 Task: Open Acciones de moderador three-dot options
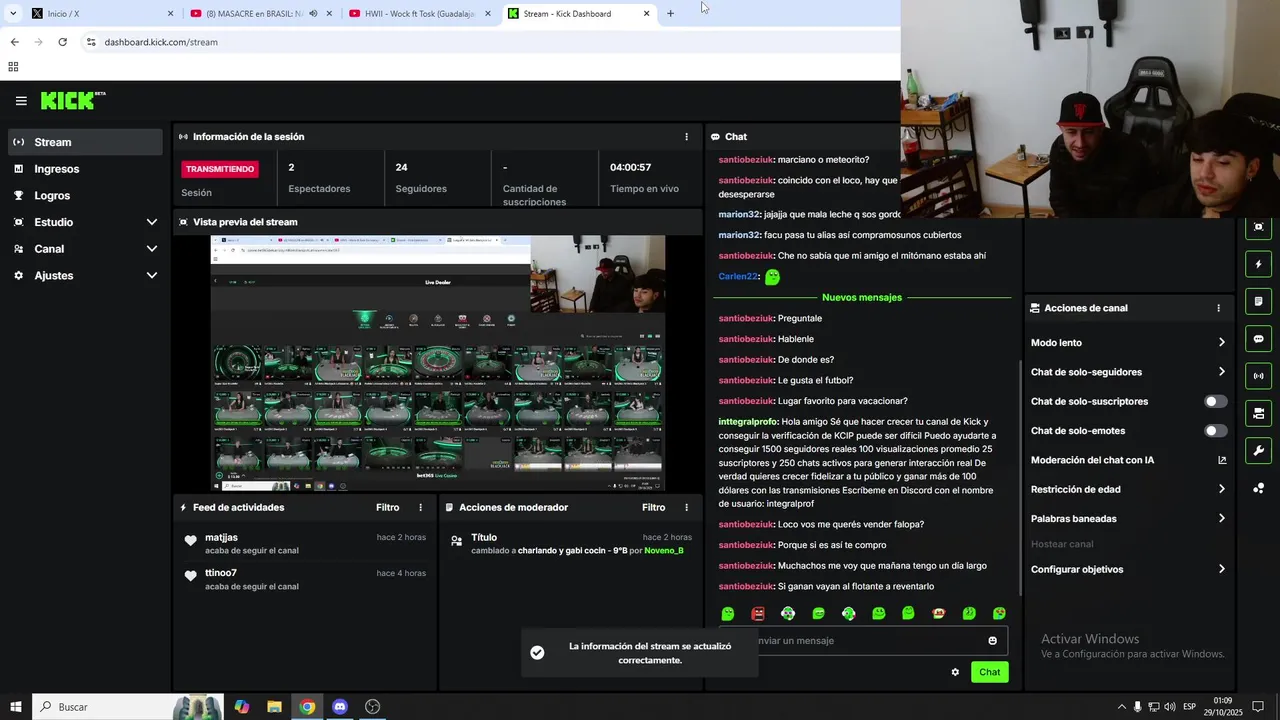pos(686,508)
